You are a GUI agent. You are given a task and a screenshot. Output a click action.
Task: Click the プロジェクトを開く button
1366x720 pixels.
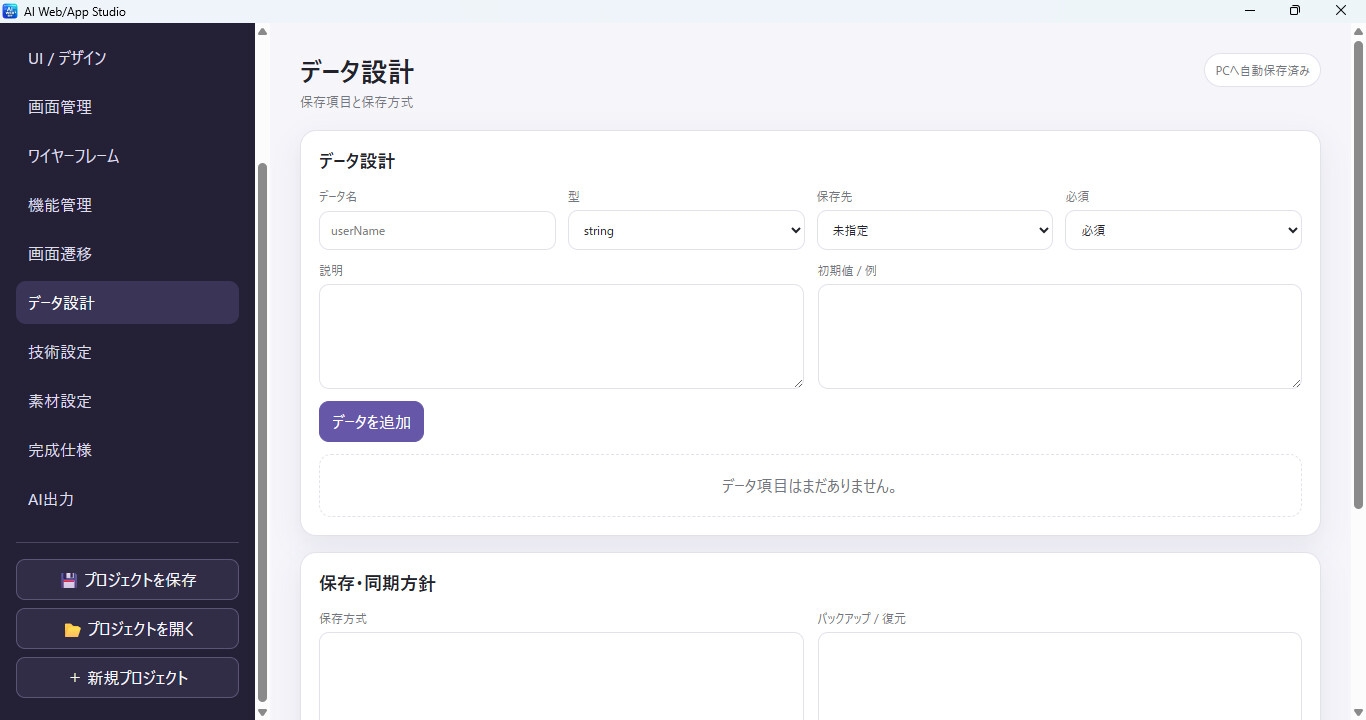[x=127, y=629]
